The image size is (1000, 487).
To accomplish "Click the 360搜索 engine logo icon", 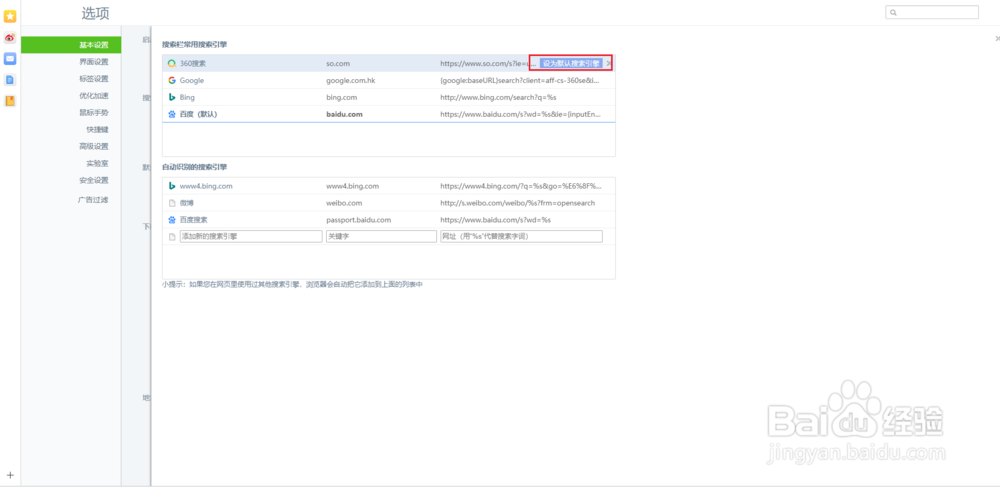I will coord(172,64).
